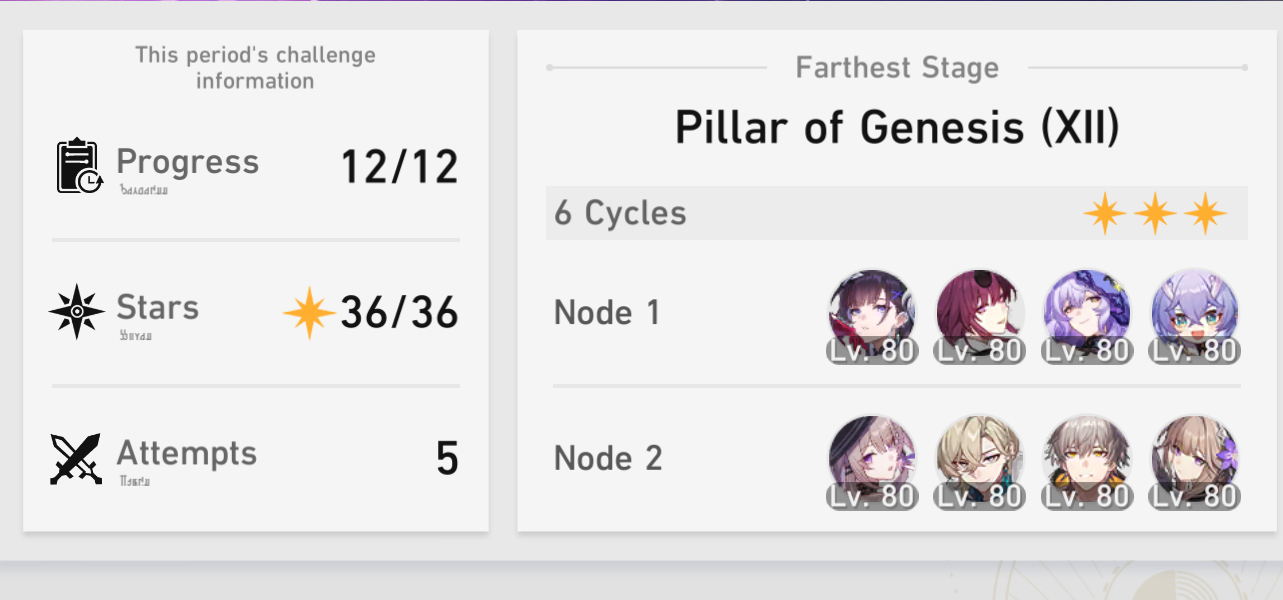Click the third star in the 6 Cycles row
The height and width of the screenshot is (600, 1283).
[1205, 214]
